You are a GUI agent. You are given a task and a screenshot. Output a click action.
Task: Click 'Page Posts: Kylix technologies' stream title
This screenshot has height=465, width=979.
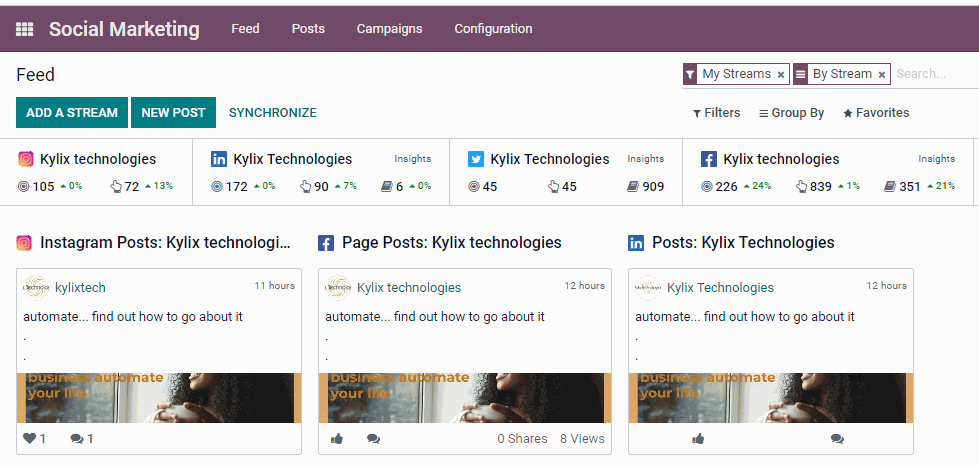click(451, 243)
